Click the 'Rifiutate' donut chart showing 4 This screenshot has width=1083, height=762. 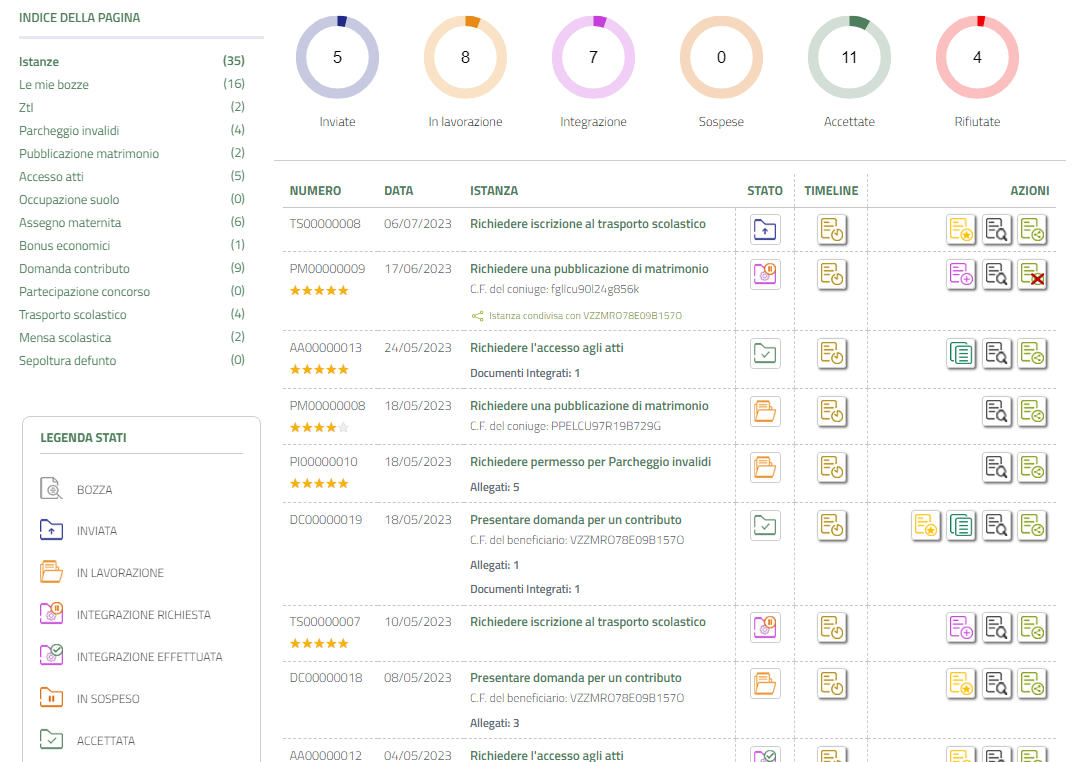pyautogui.click(x=977, y=58)
